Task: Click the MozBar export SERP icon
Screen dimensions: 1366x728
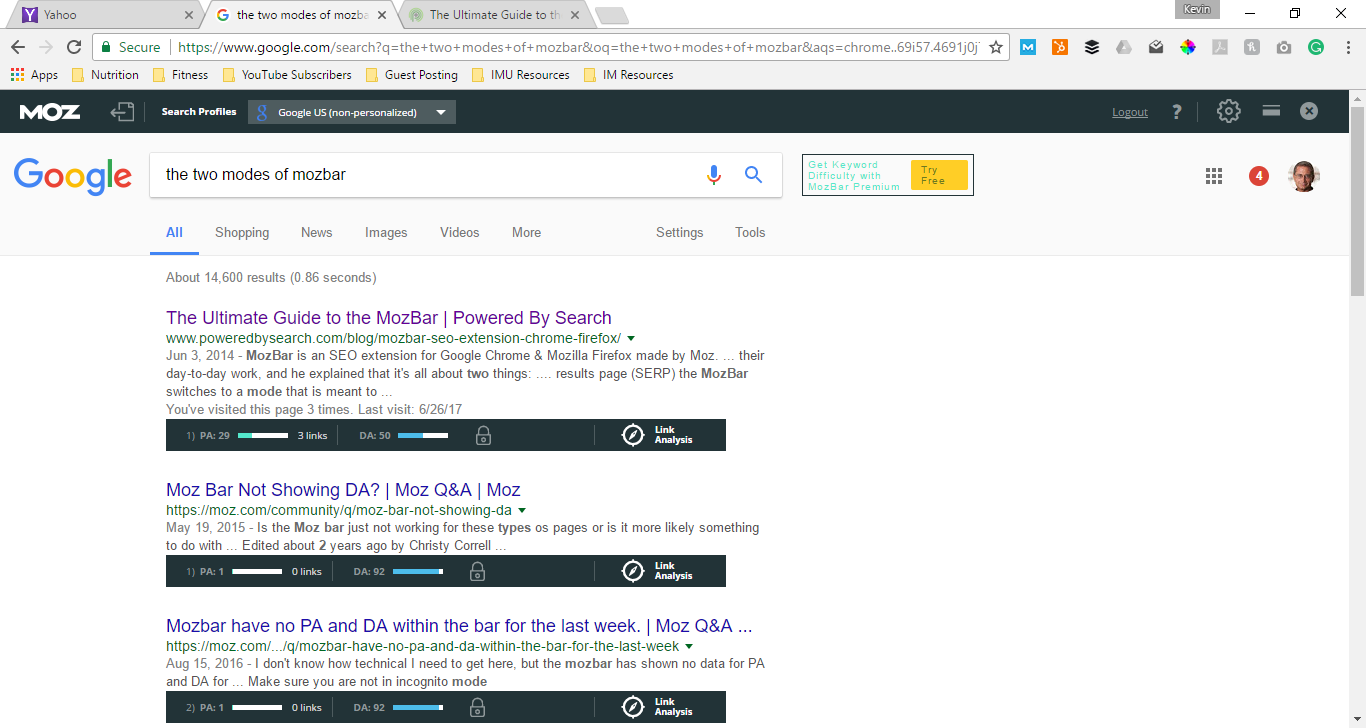Action: coord(122,112)
